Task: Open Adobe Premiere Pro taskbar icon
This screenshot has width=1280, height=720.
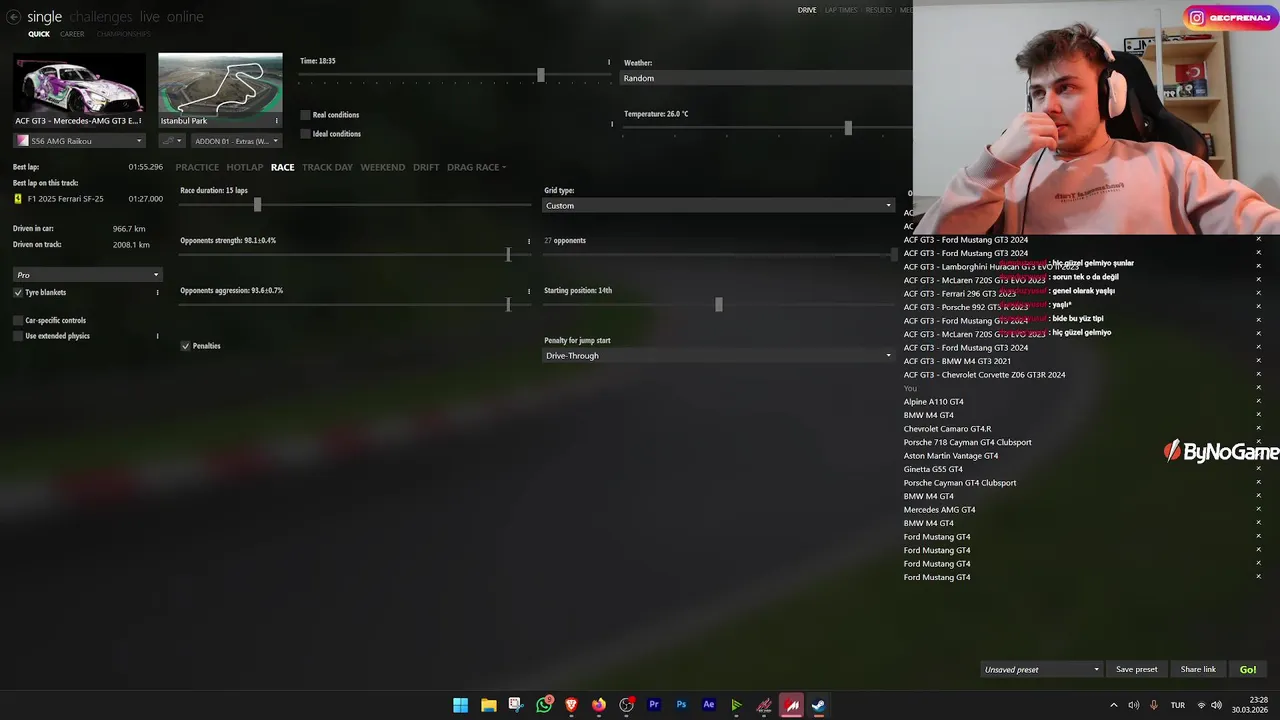Action: pyautogui.click(x=654, y=705)
